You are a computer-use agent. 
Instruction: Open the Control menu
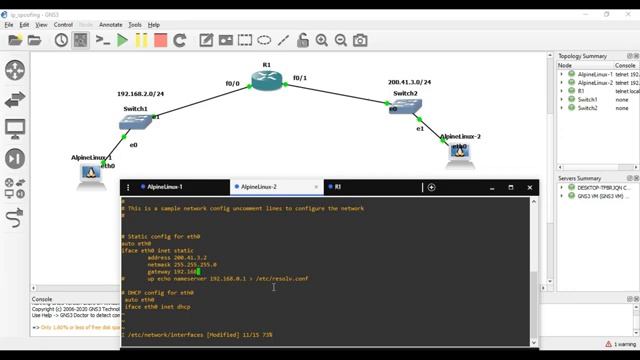click(63, 25)
